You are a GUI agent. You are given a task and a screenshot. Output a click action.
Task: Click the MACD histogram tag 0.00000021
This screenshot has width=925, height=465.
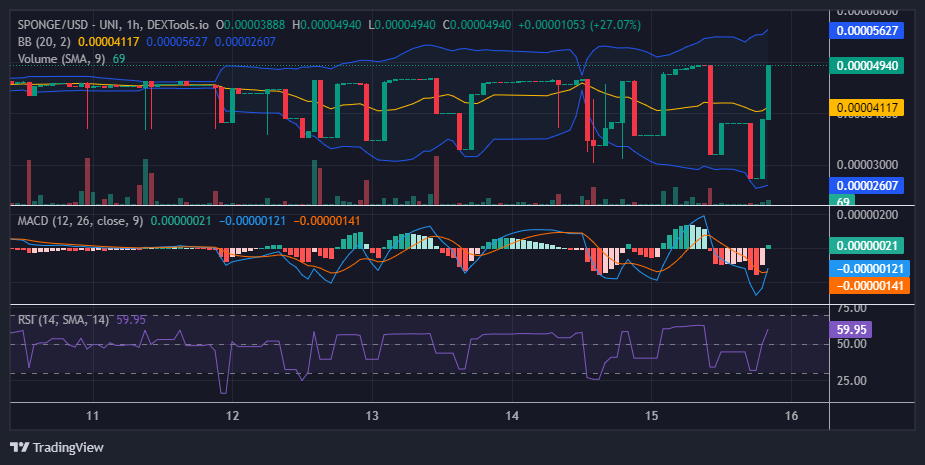867,245
